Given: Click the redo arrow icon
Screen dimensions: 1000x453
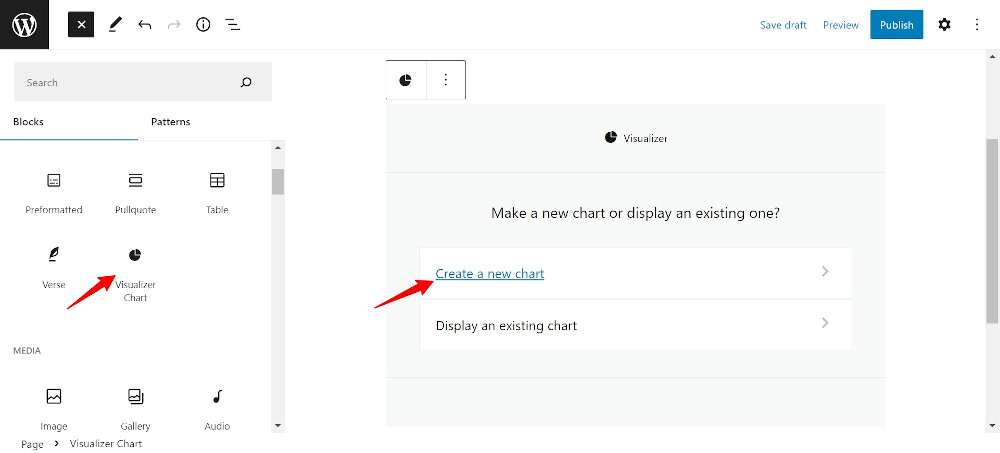Looking at the screenshot, I should coord(173,25).
